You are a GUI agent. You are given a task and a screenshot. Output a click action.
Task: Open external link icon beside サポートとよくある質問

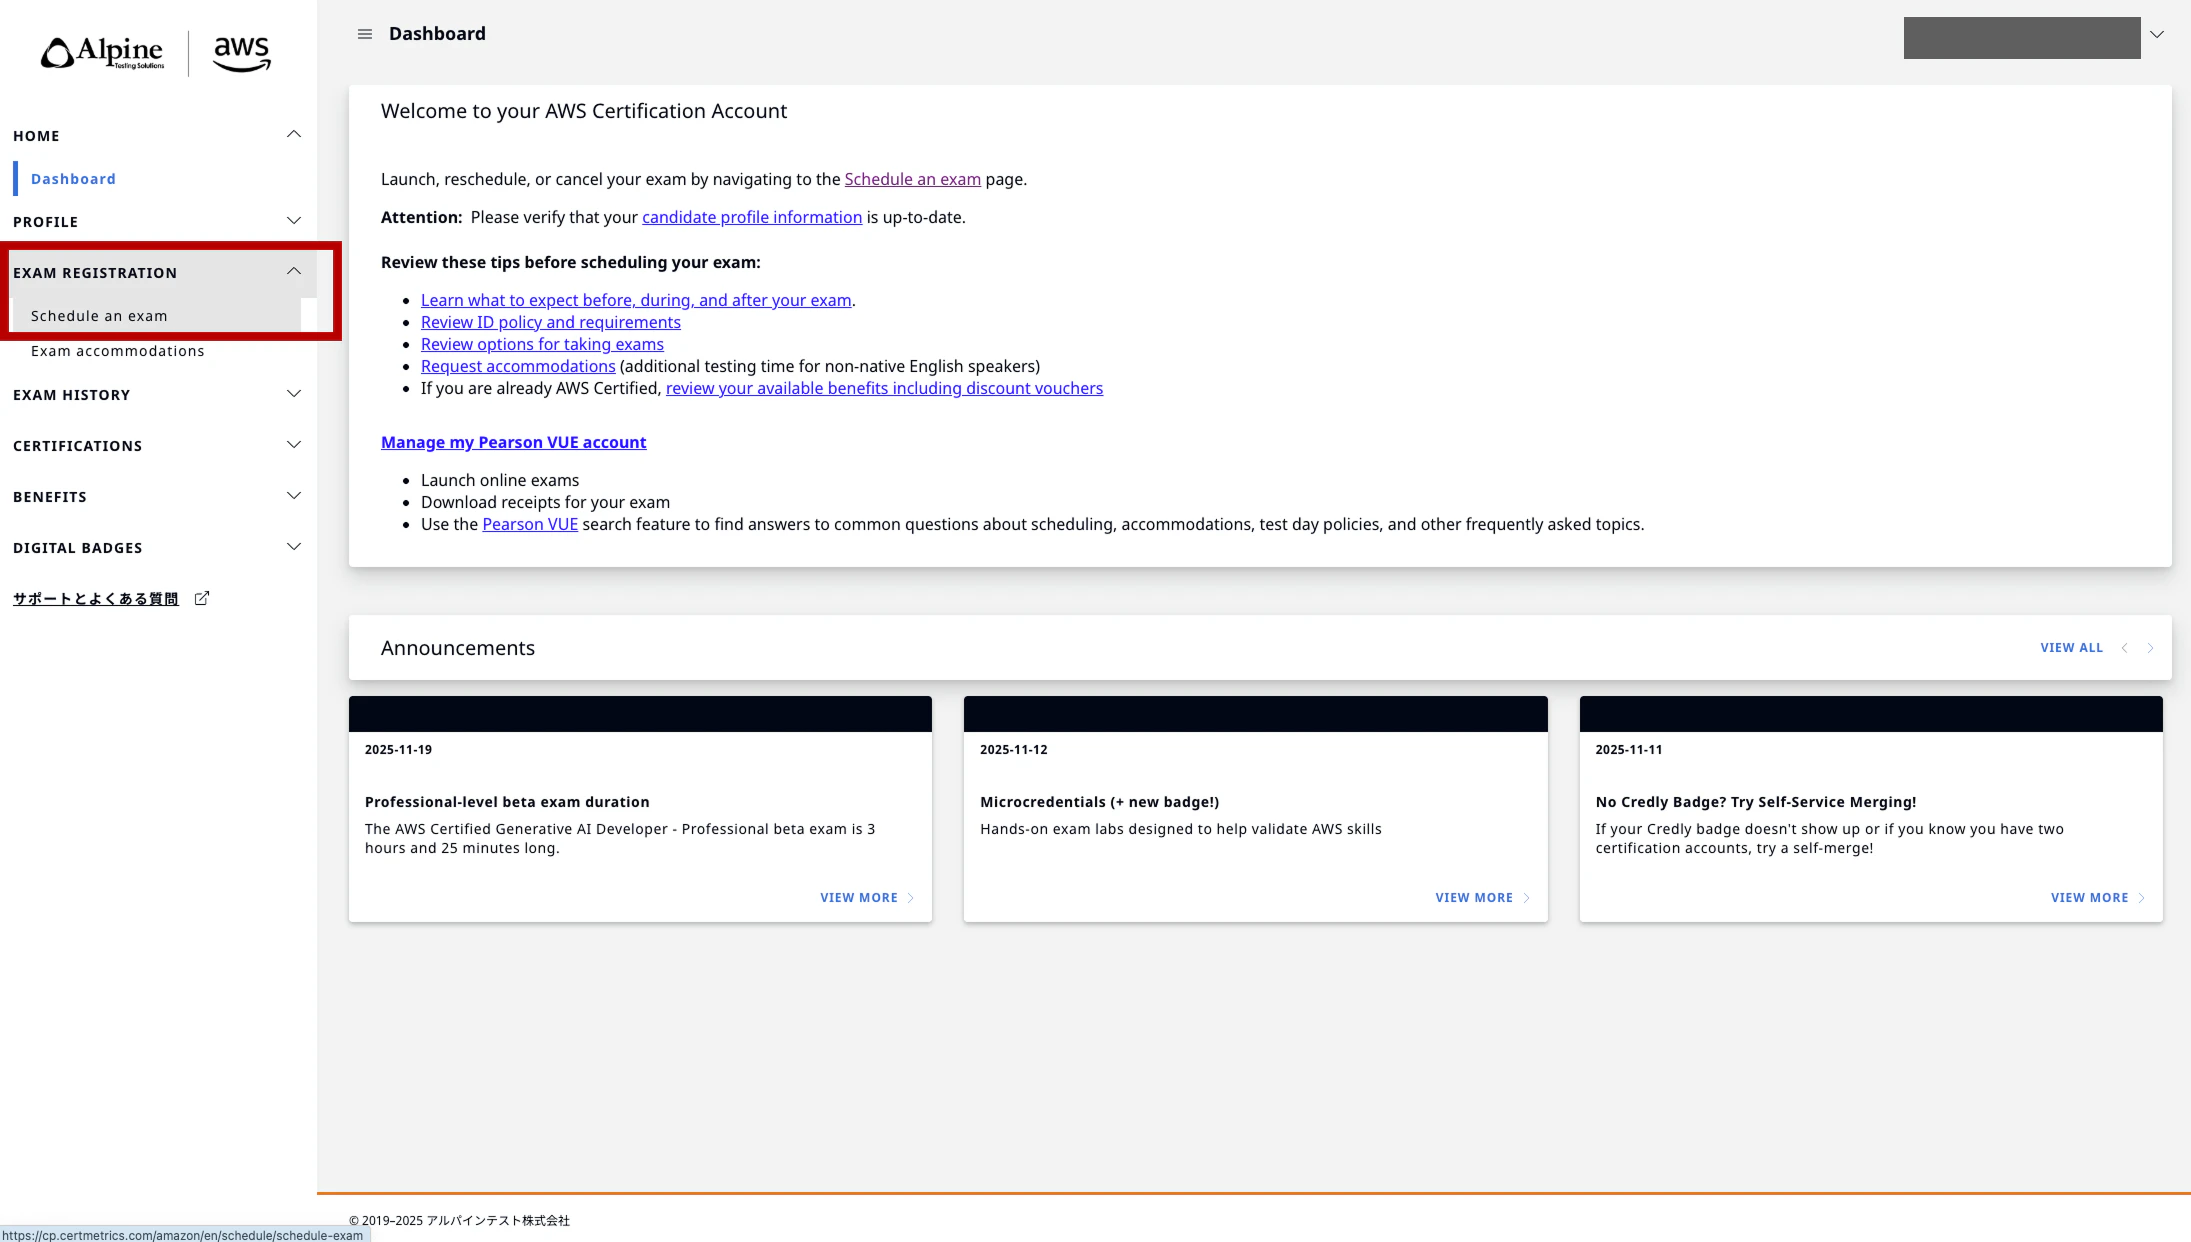tap(202, 598)
